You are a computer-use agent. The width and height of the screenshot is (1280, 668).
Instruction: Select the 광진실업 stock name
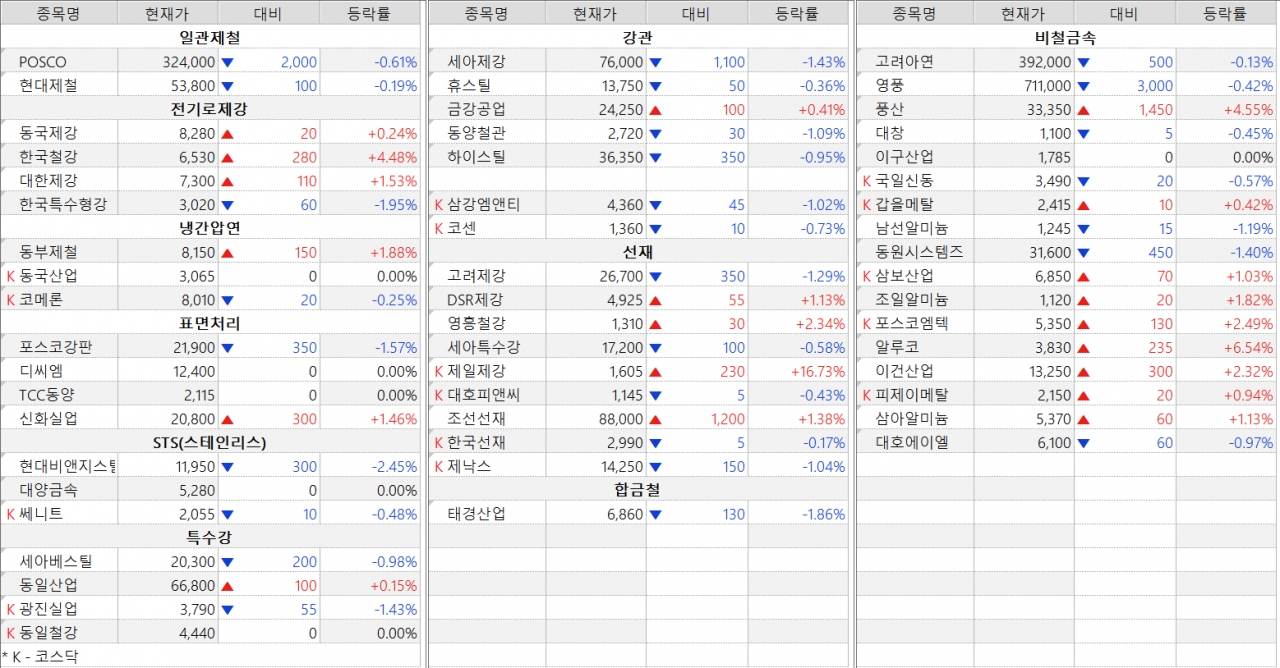click(48, 609)
